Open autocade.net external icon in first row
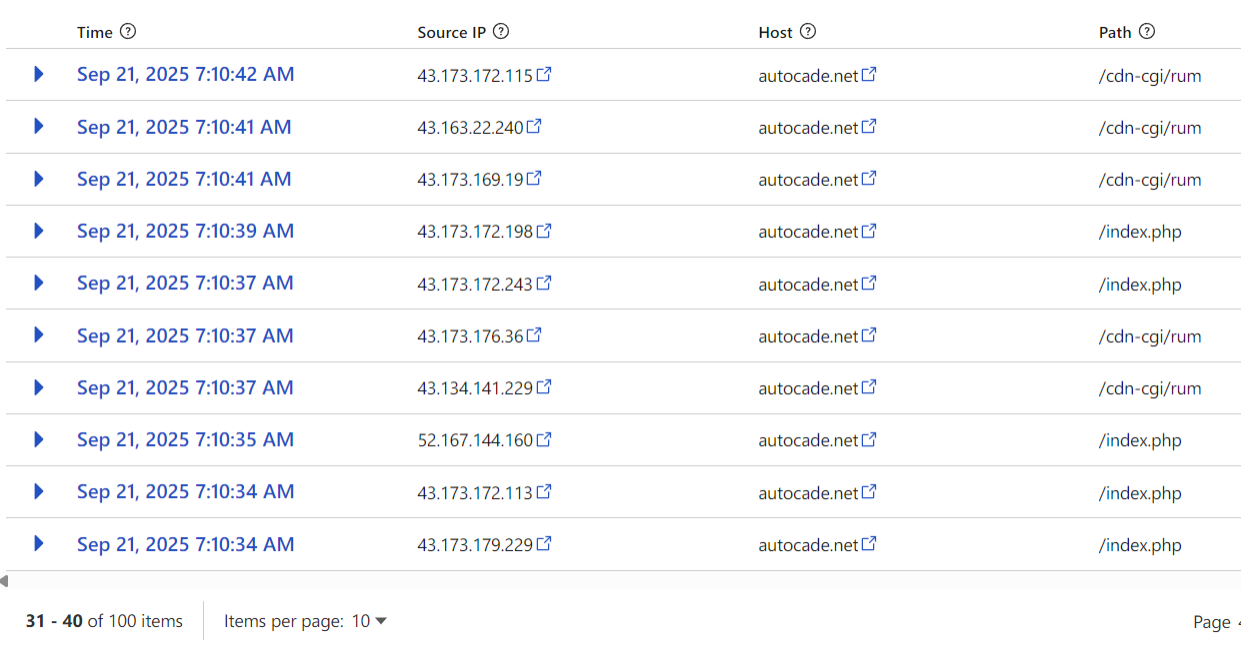The height and width of the screenshot is (652, 1241). (869, 74)
